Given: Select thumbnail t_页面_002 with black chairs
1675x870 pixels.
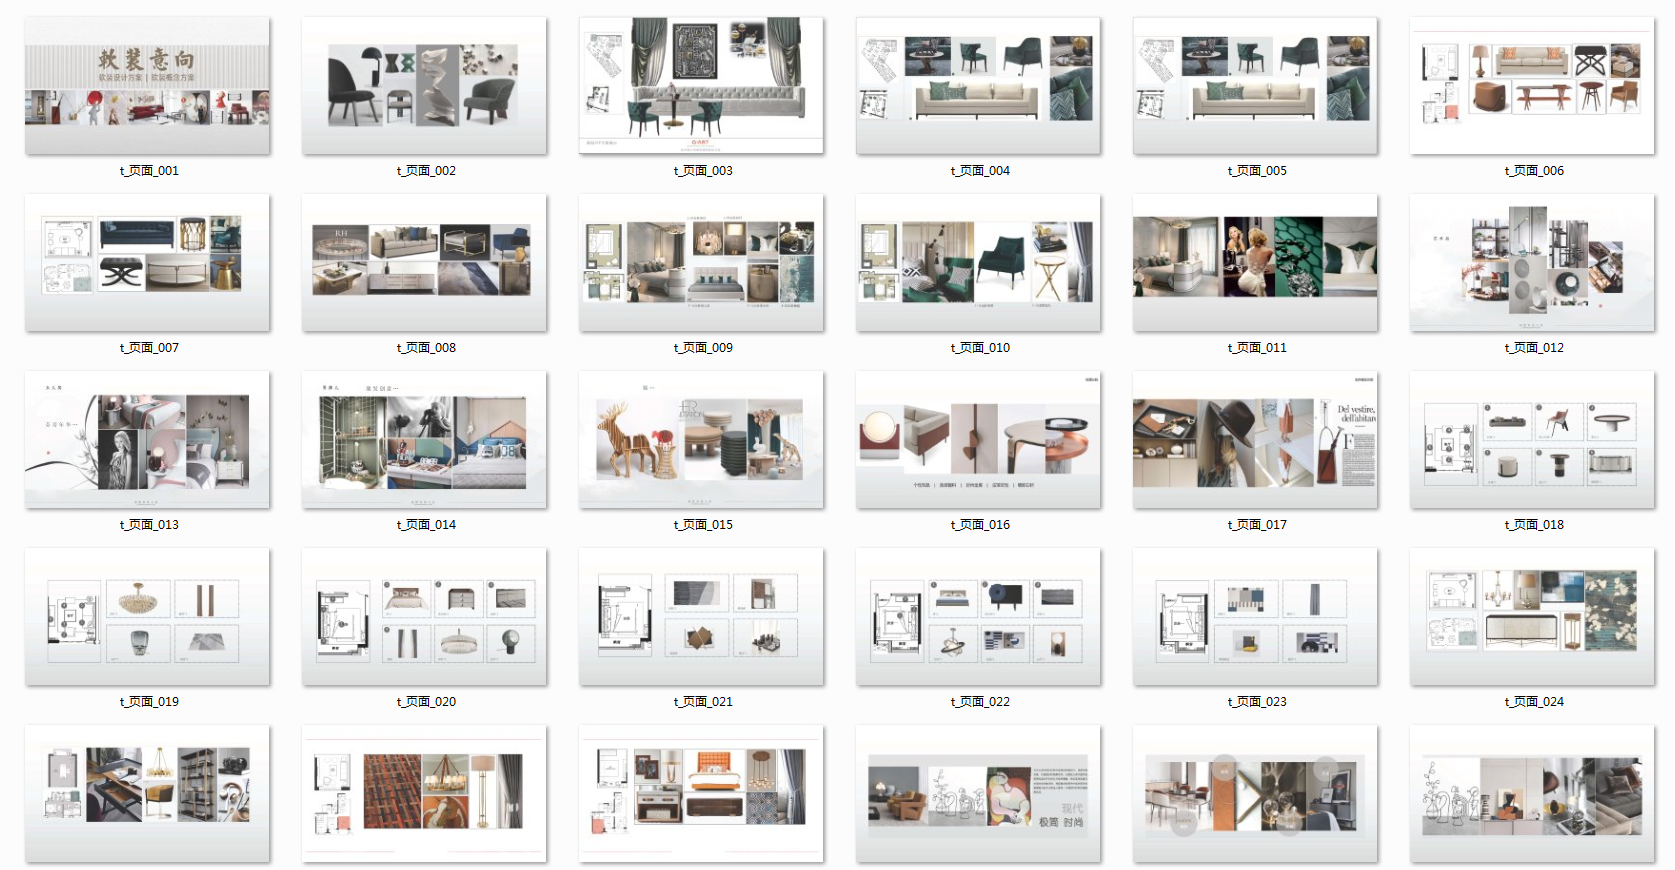Looking at the screenshot, I should 424,86.
